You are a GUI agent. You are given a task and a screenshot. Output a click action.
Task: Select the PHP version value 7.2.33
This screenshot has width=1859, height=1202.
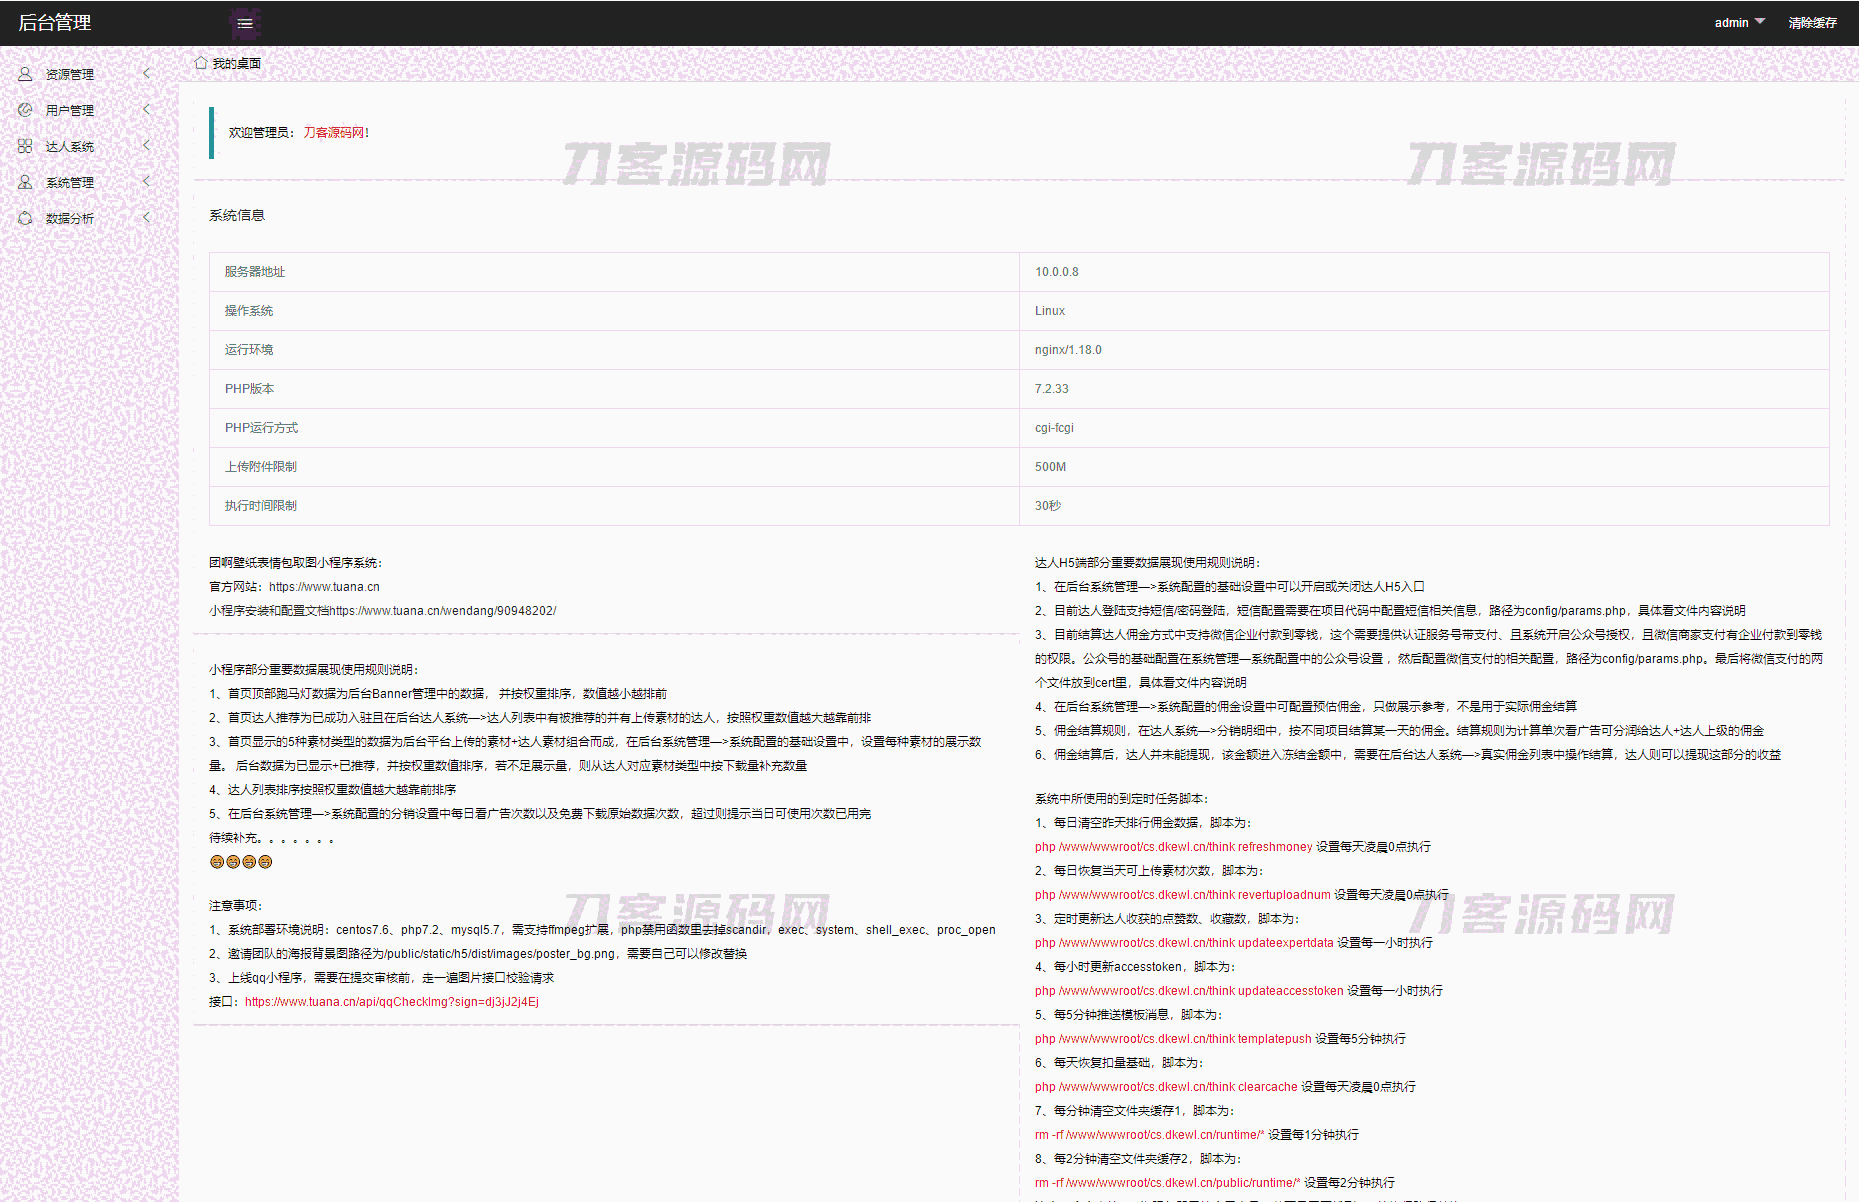tap(1052, 389)
